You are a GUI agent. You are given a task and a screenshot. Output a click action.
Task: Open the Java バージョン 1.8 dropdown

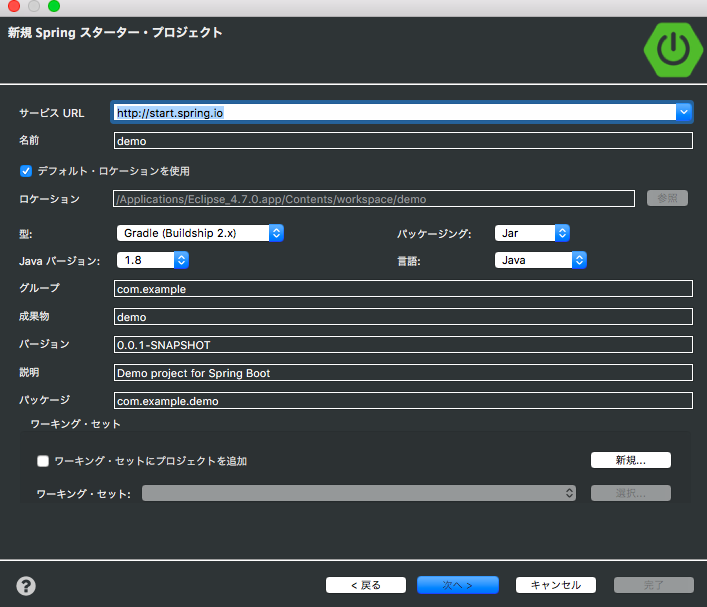point(152,260)
